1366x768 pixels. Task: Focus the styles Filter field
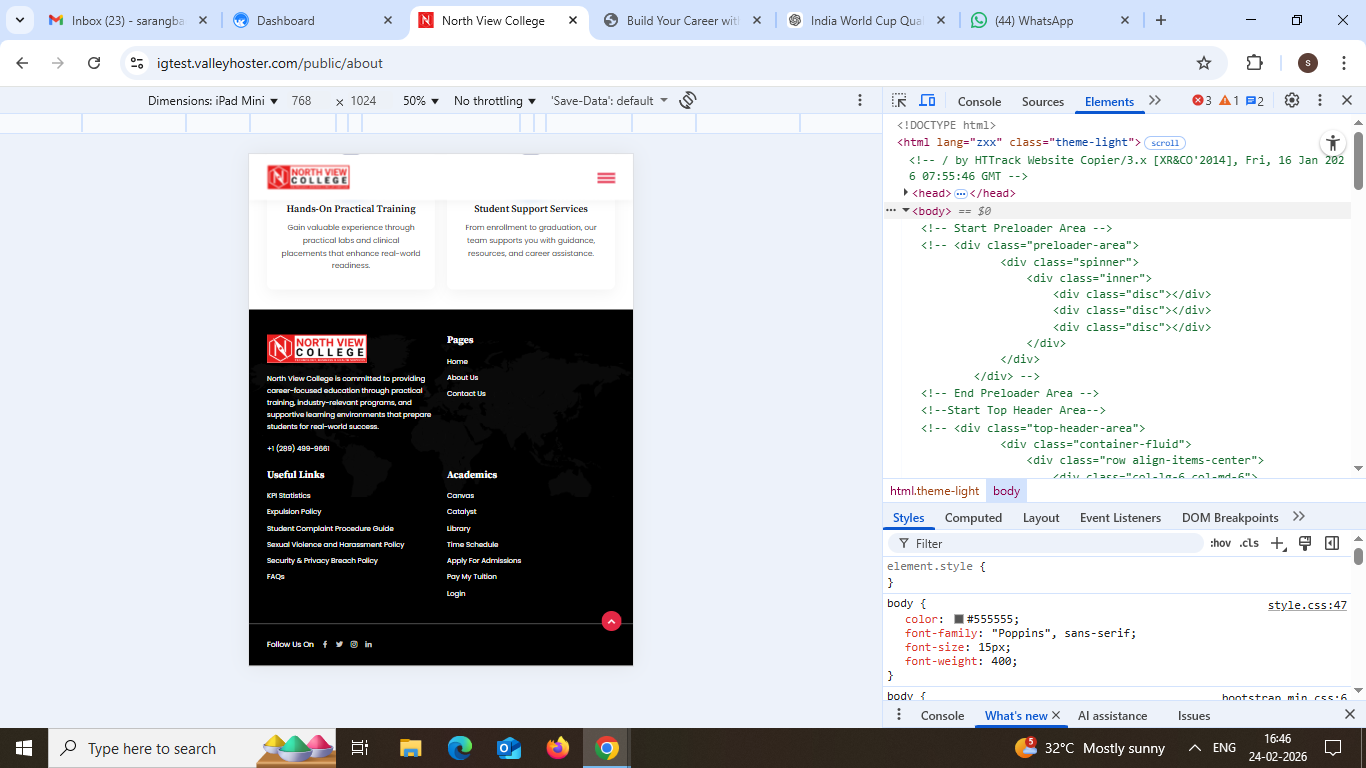(x=1046, y=543)
